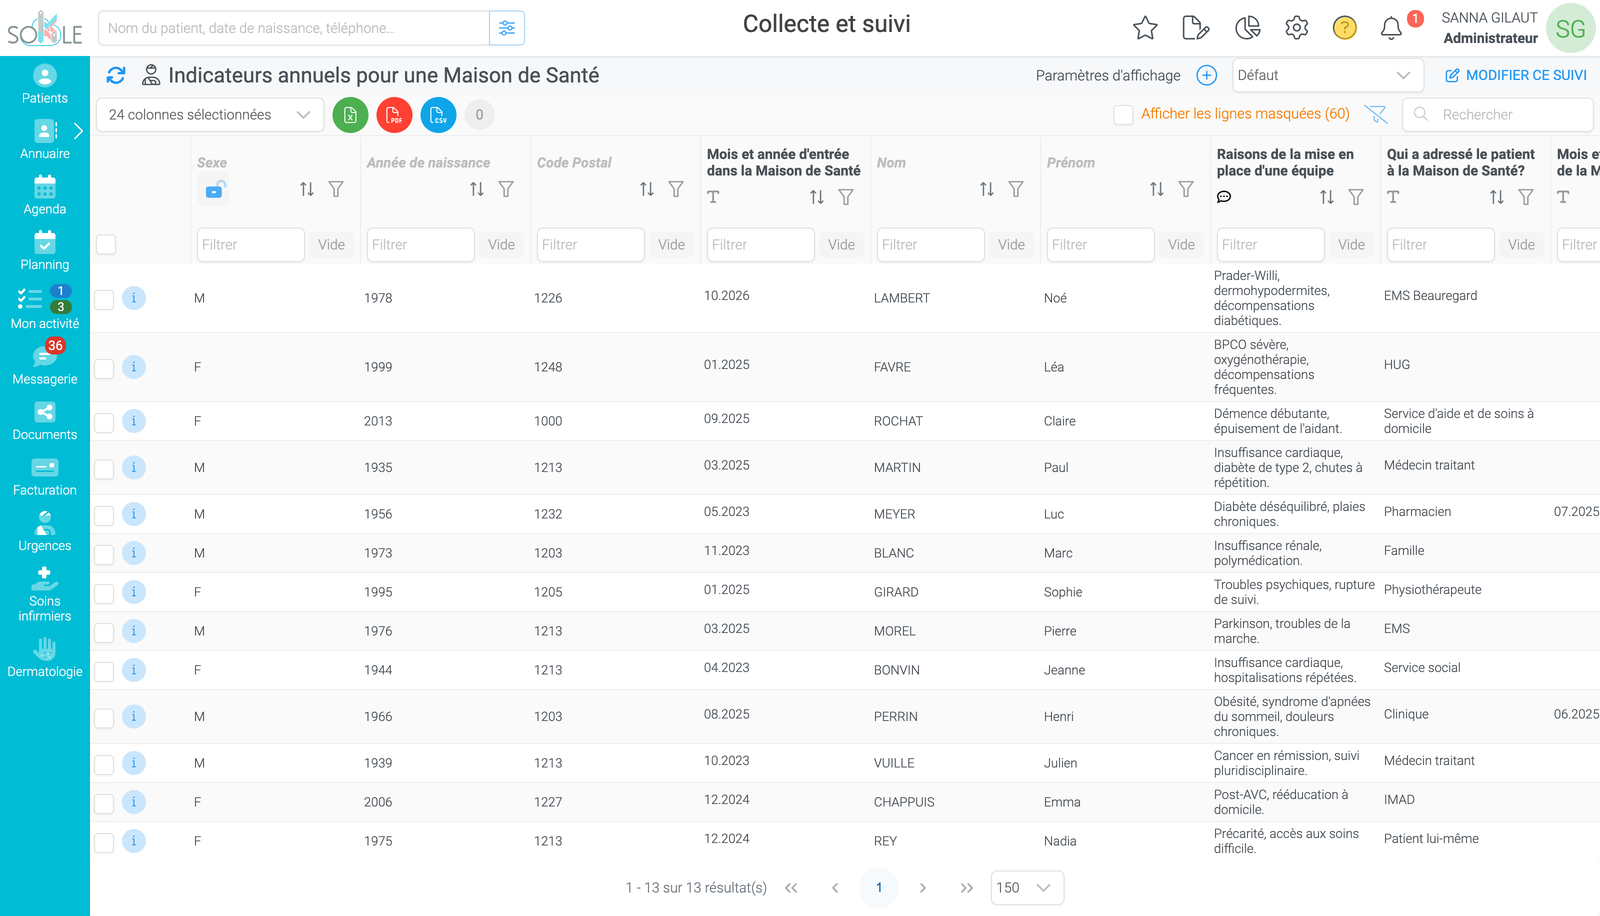
Task: Go to next page arrow
Action: 923,888
